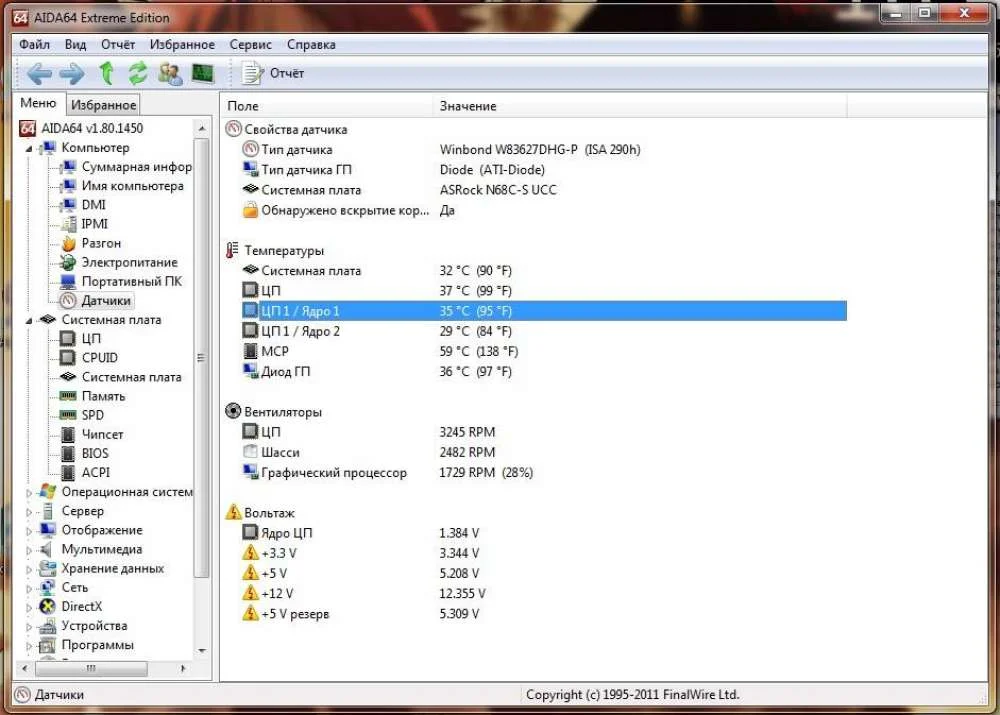1000x715 pixels.
Task: Click the ACPI icon in tree
Action: 68,473
